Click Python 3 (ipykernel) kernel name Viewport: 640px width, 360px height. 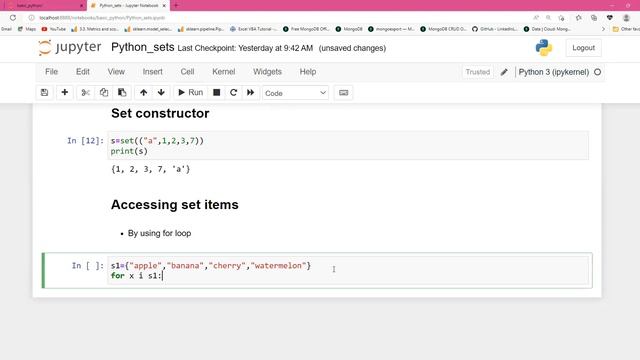(x=553, y=72)
